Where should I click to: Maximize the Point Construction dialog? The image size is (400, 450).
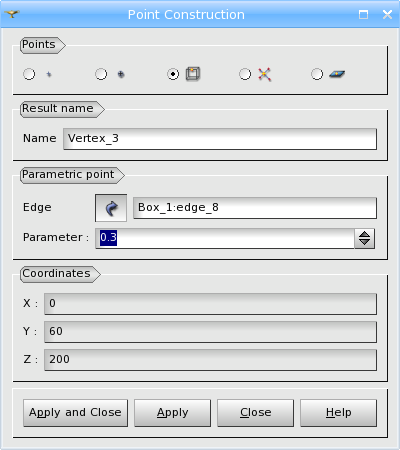[x=363, y=14]
